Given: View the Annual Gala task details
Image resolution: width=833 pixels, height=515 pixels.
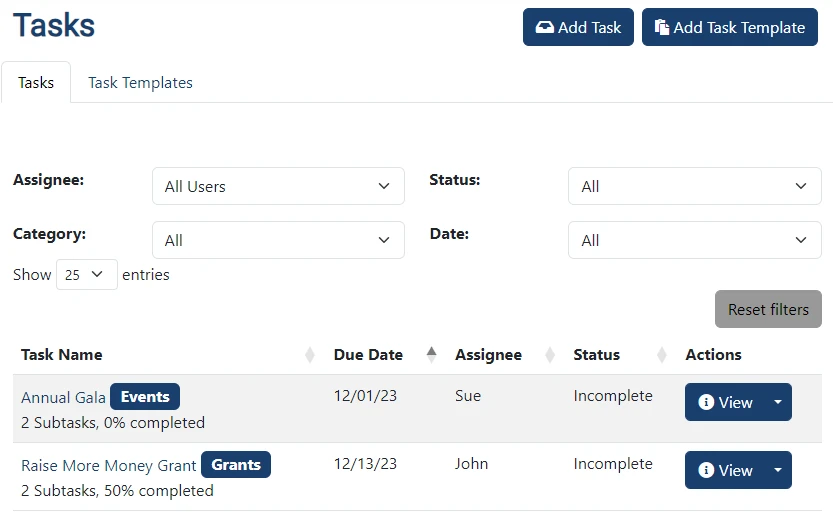Looking at the screenshot, I should [x=725, y=402].
